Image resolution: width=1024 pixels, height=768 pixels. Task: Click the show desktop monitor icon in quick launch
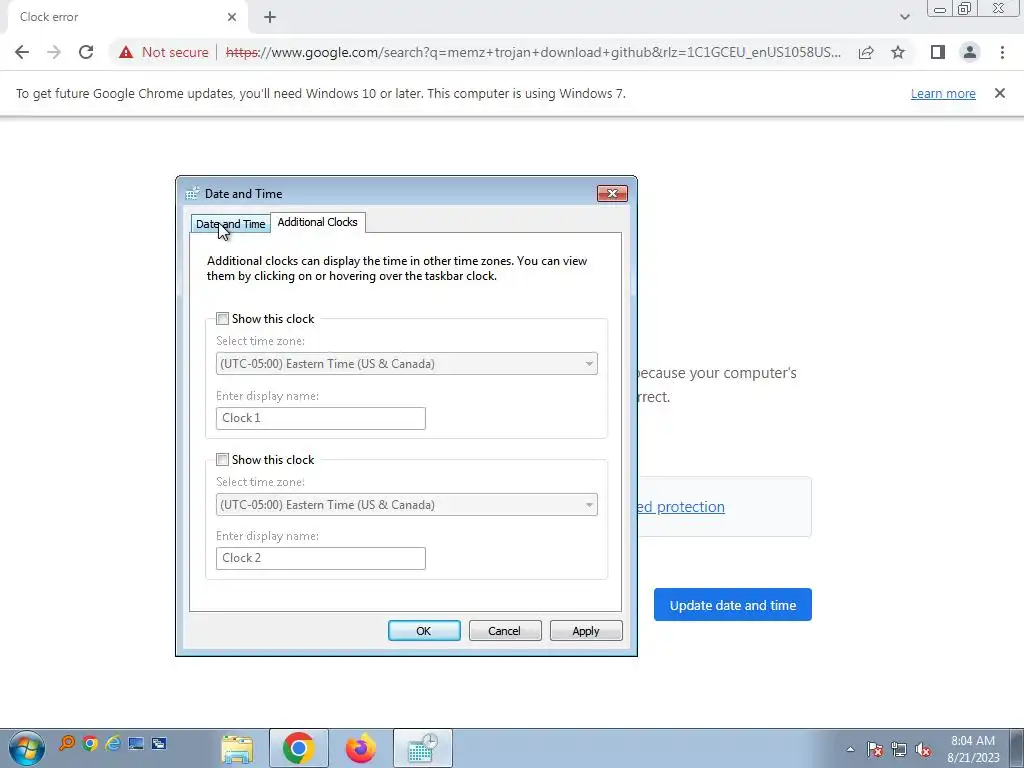136,743
